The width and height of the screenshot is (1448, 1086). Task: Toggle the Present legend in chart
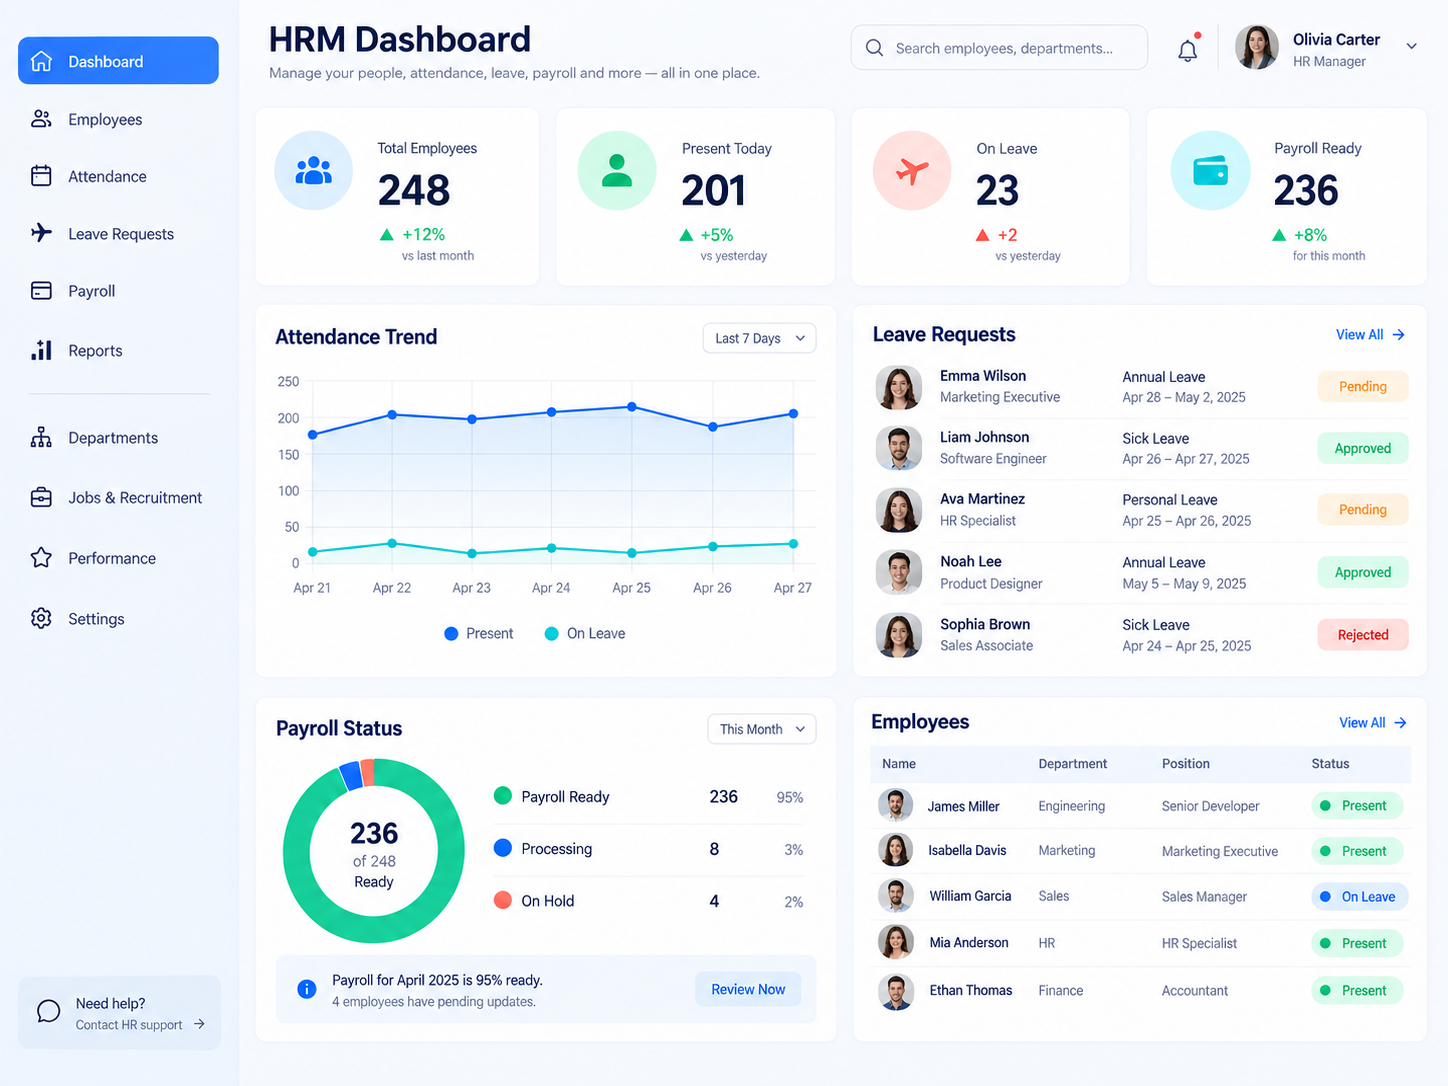point(479,633)
